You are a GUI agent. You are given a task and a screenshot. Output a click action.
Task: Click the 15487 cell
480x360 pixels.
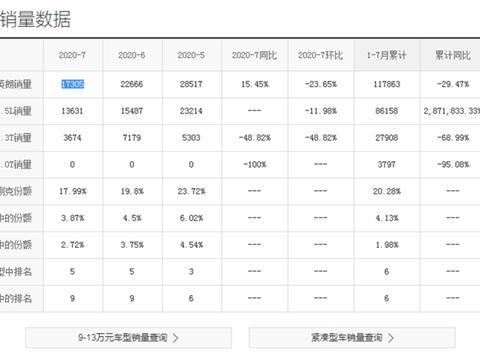click(132, 111)
